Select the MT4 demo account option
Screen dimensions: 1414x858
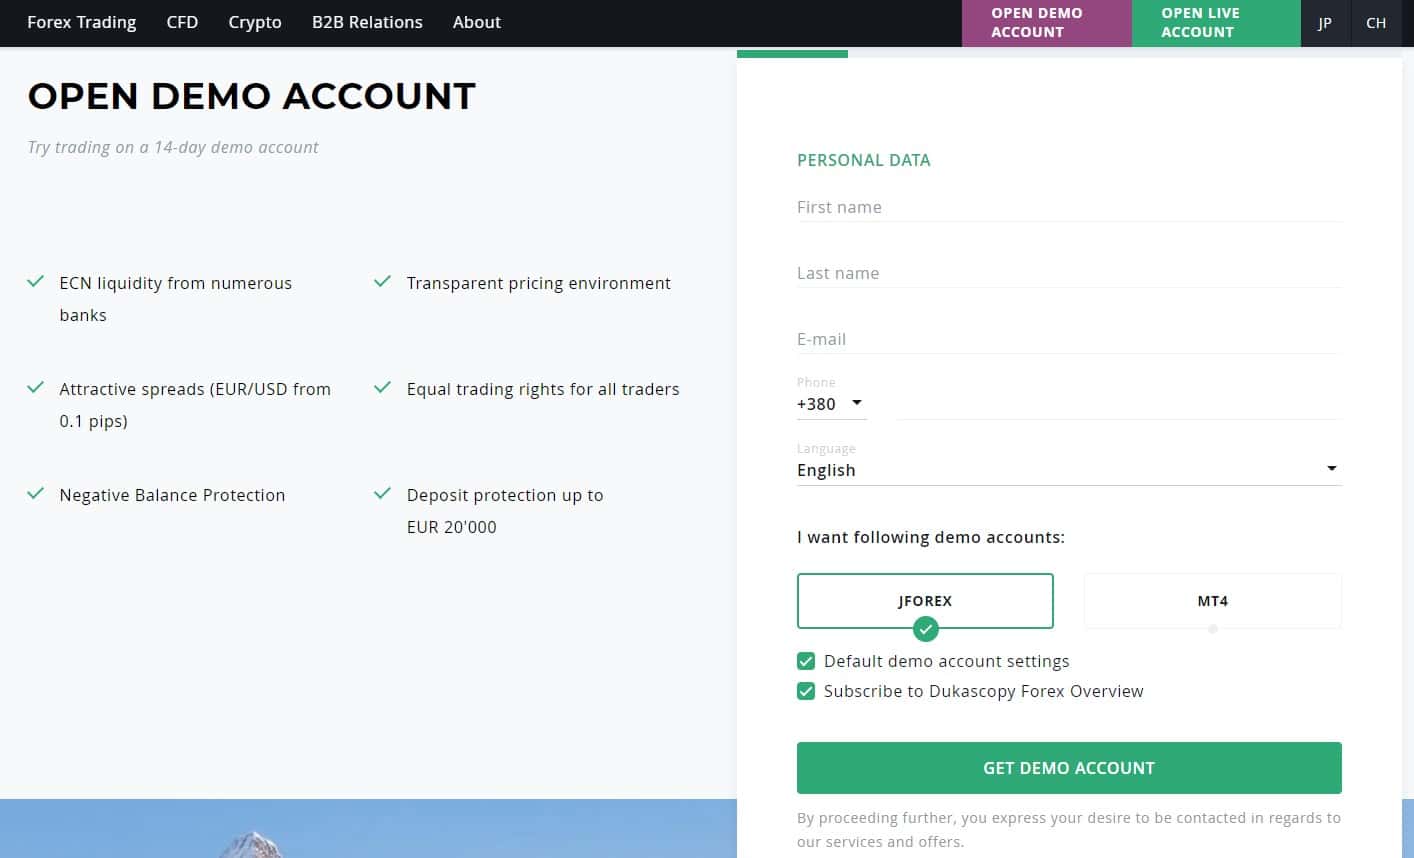coord(1212,601)
